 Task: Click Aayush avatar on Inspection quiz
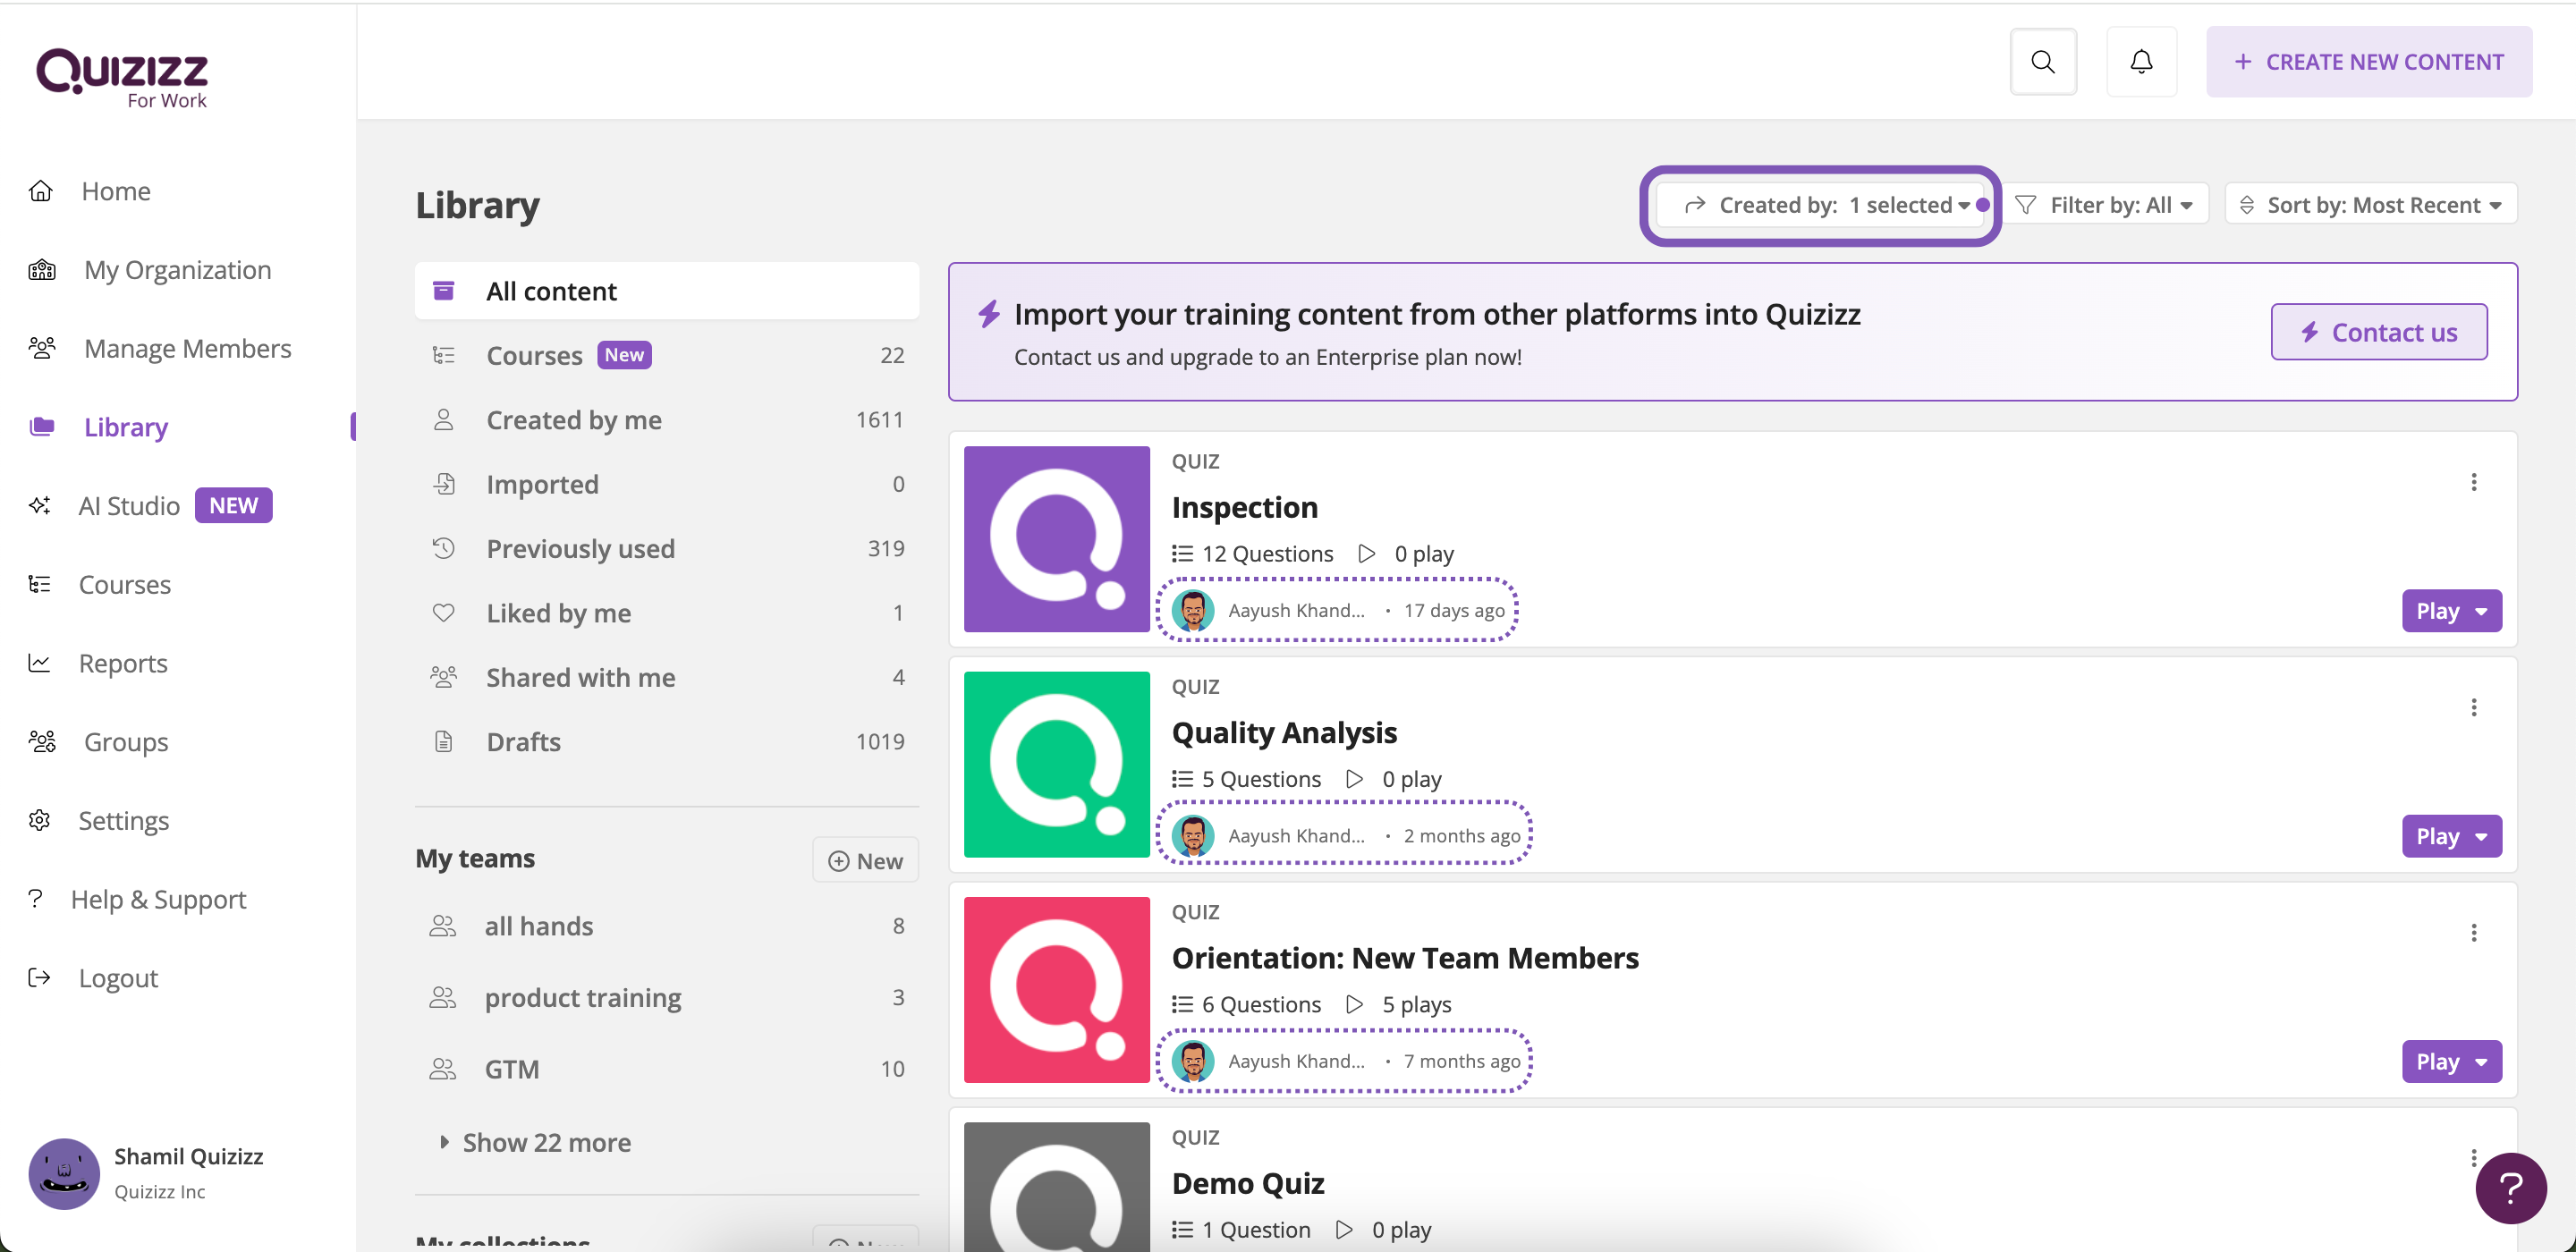(1192, 610)
